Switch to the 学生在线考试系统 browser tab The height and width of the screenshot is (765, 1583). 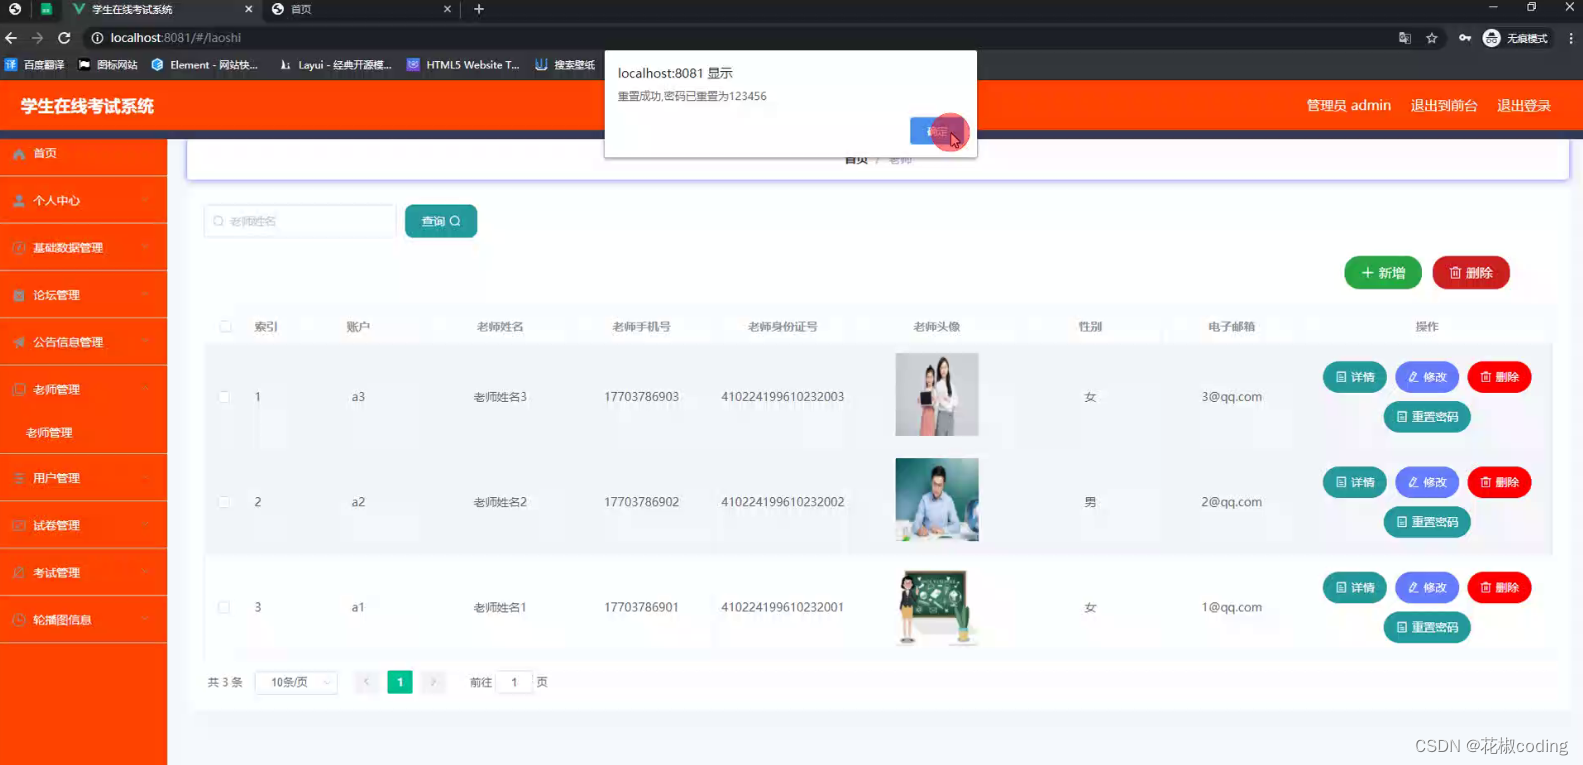[160, 9]
